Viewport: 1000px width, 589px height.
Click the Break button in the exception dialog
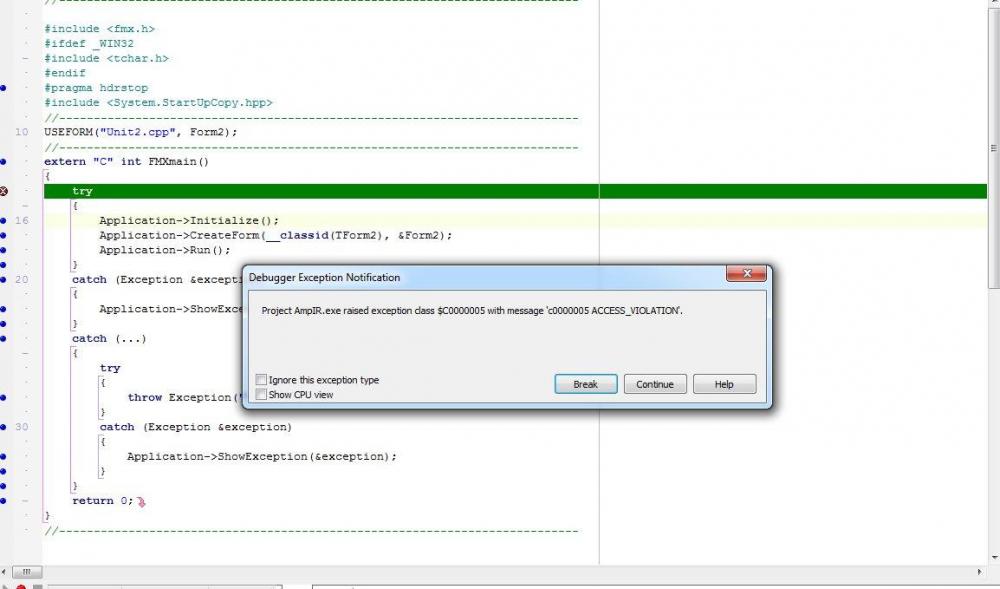585,384
